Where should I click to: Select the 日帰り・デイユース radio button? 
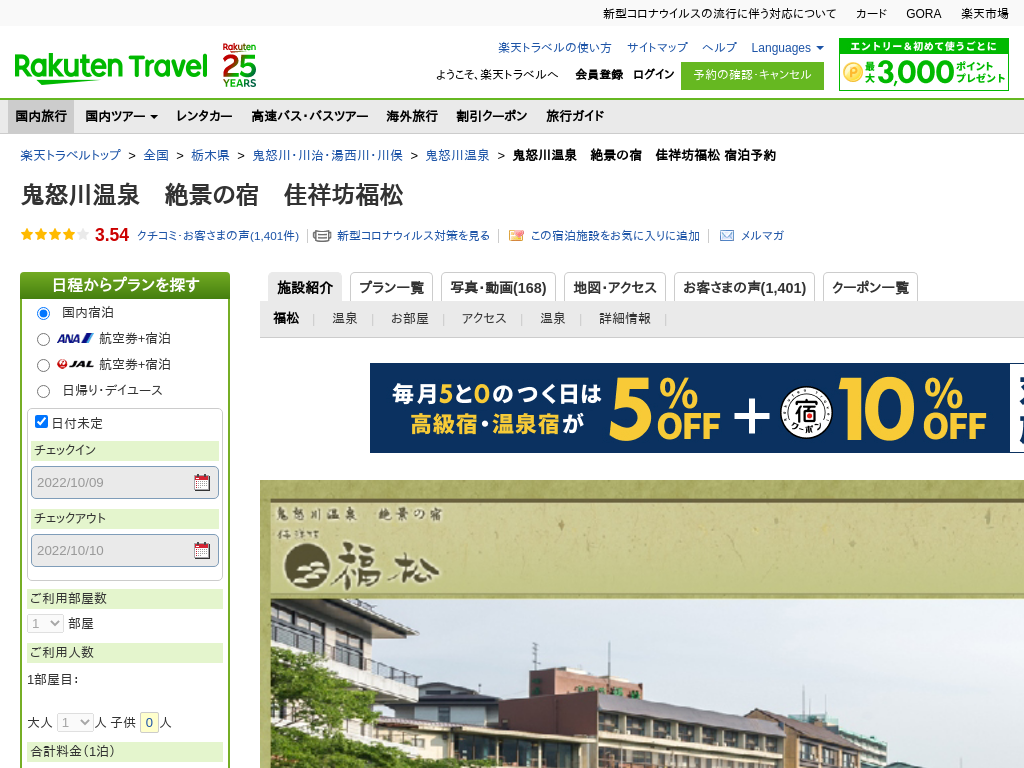point(43,391)
